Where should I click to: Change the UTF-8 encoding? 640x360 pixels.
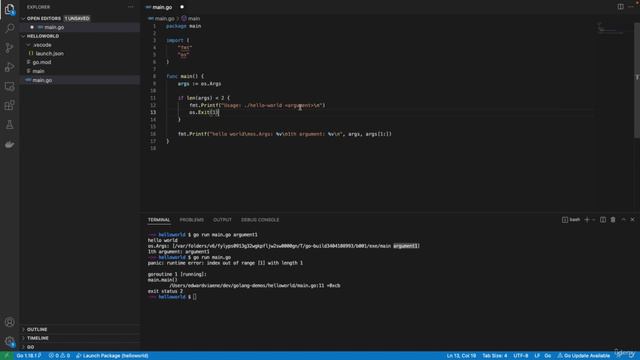pyautogui.click(x=521, y=356)
